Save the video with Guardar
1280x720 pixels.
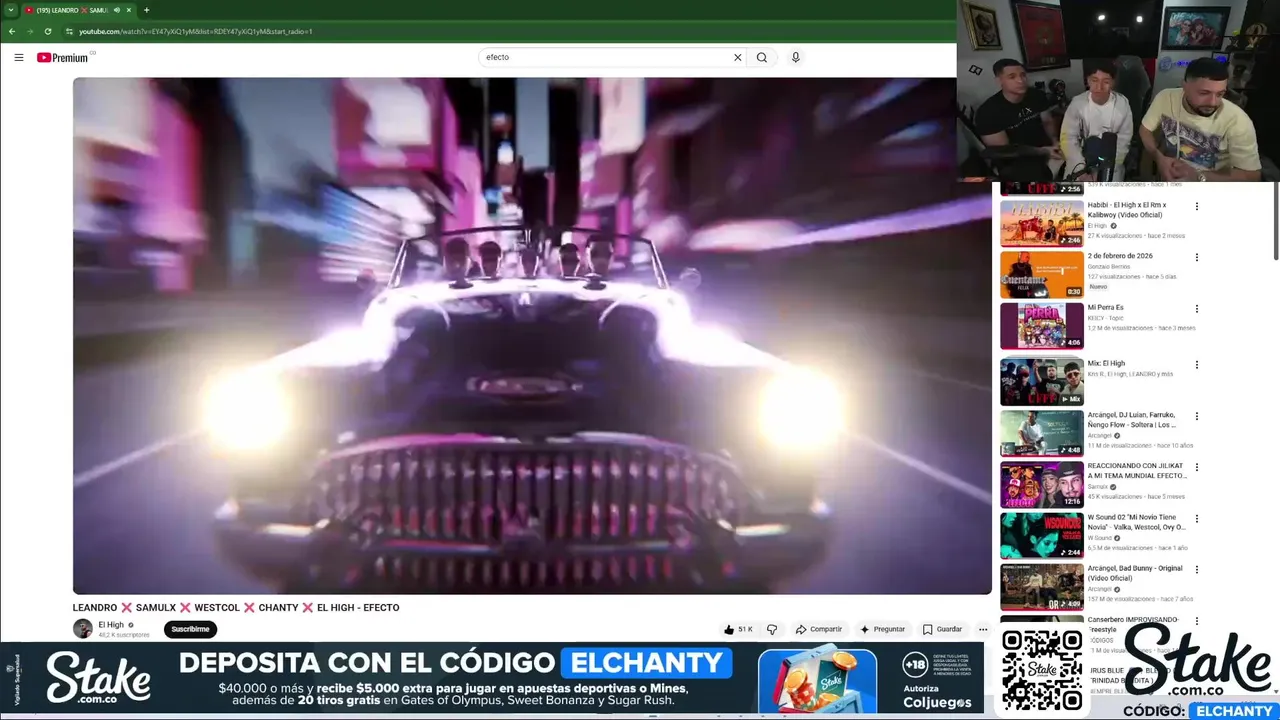(942, 629)
